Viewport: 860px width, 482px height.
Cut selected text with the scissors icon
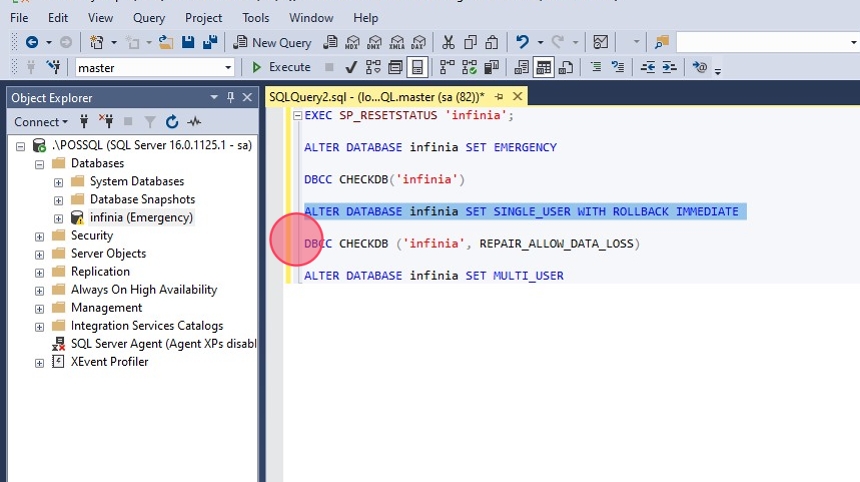[448, 42]
